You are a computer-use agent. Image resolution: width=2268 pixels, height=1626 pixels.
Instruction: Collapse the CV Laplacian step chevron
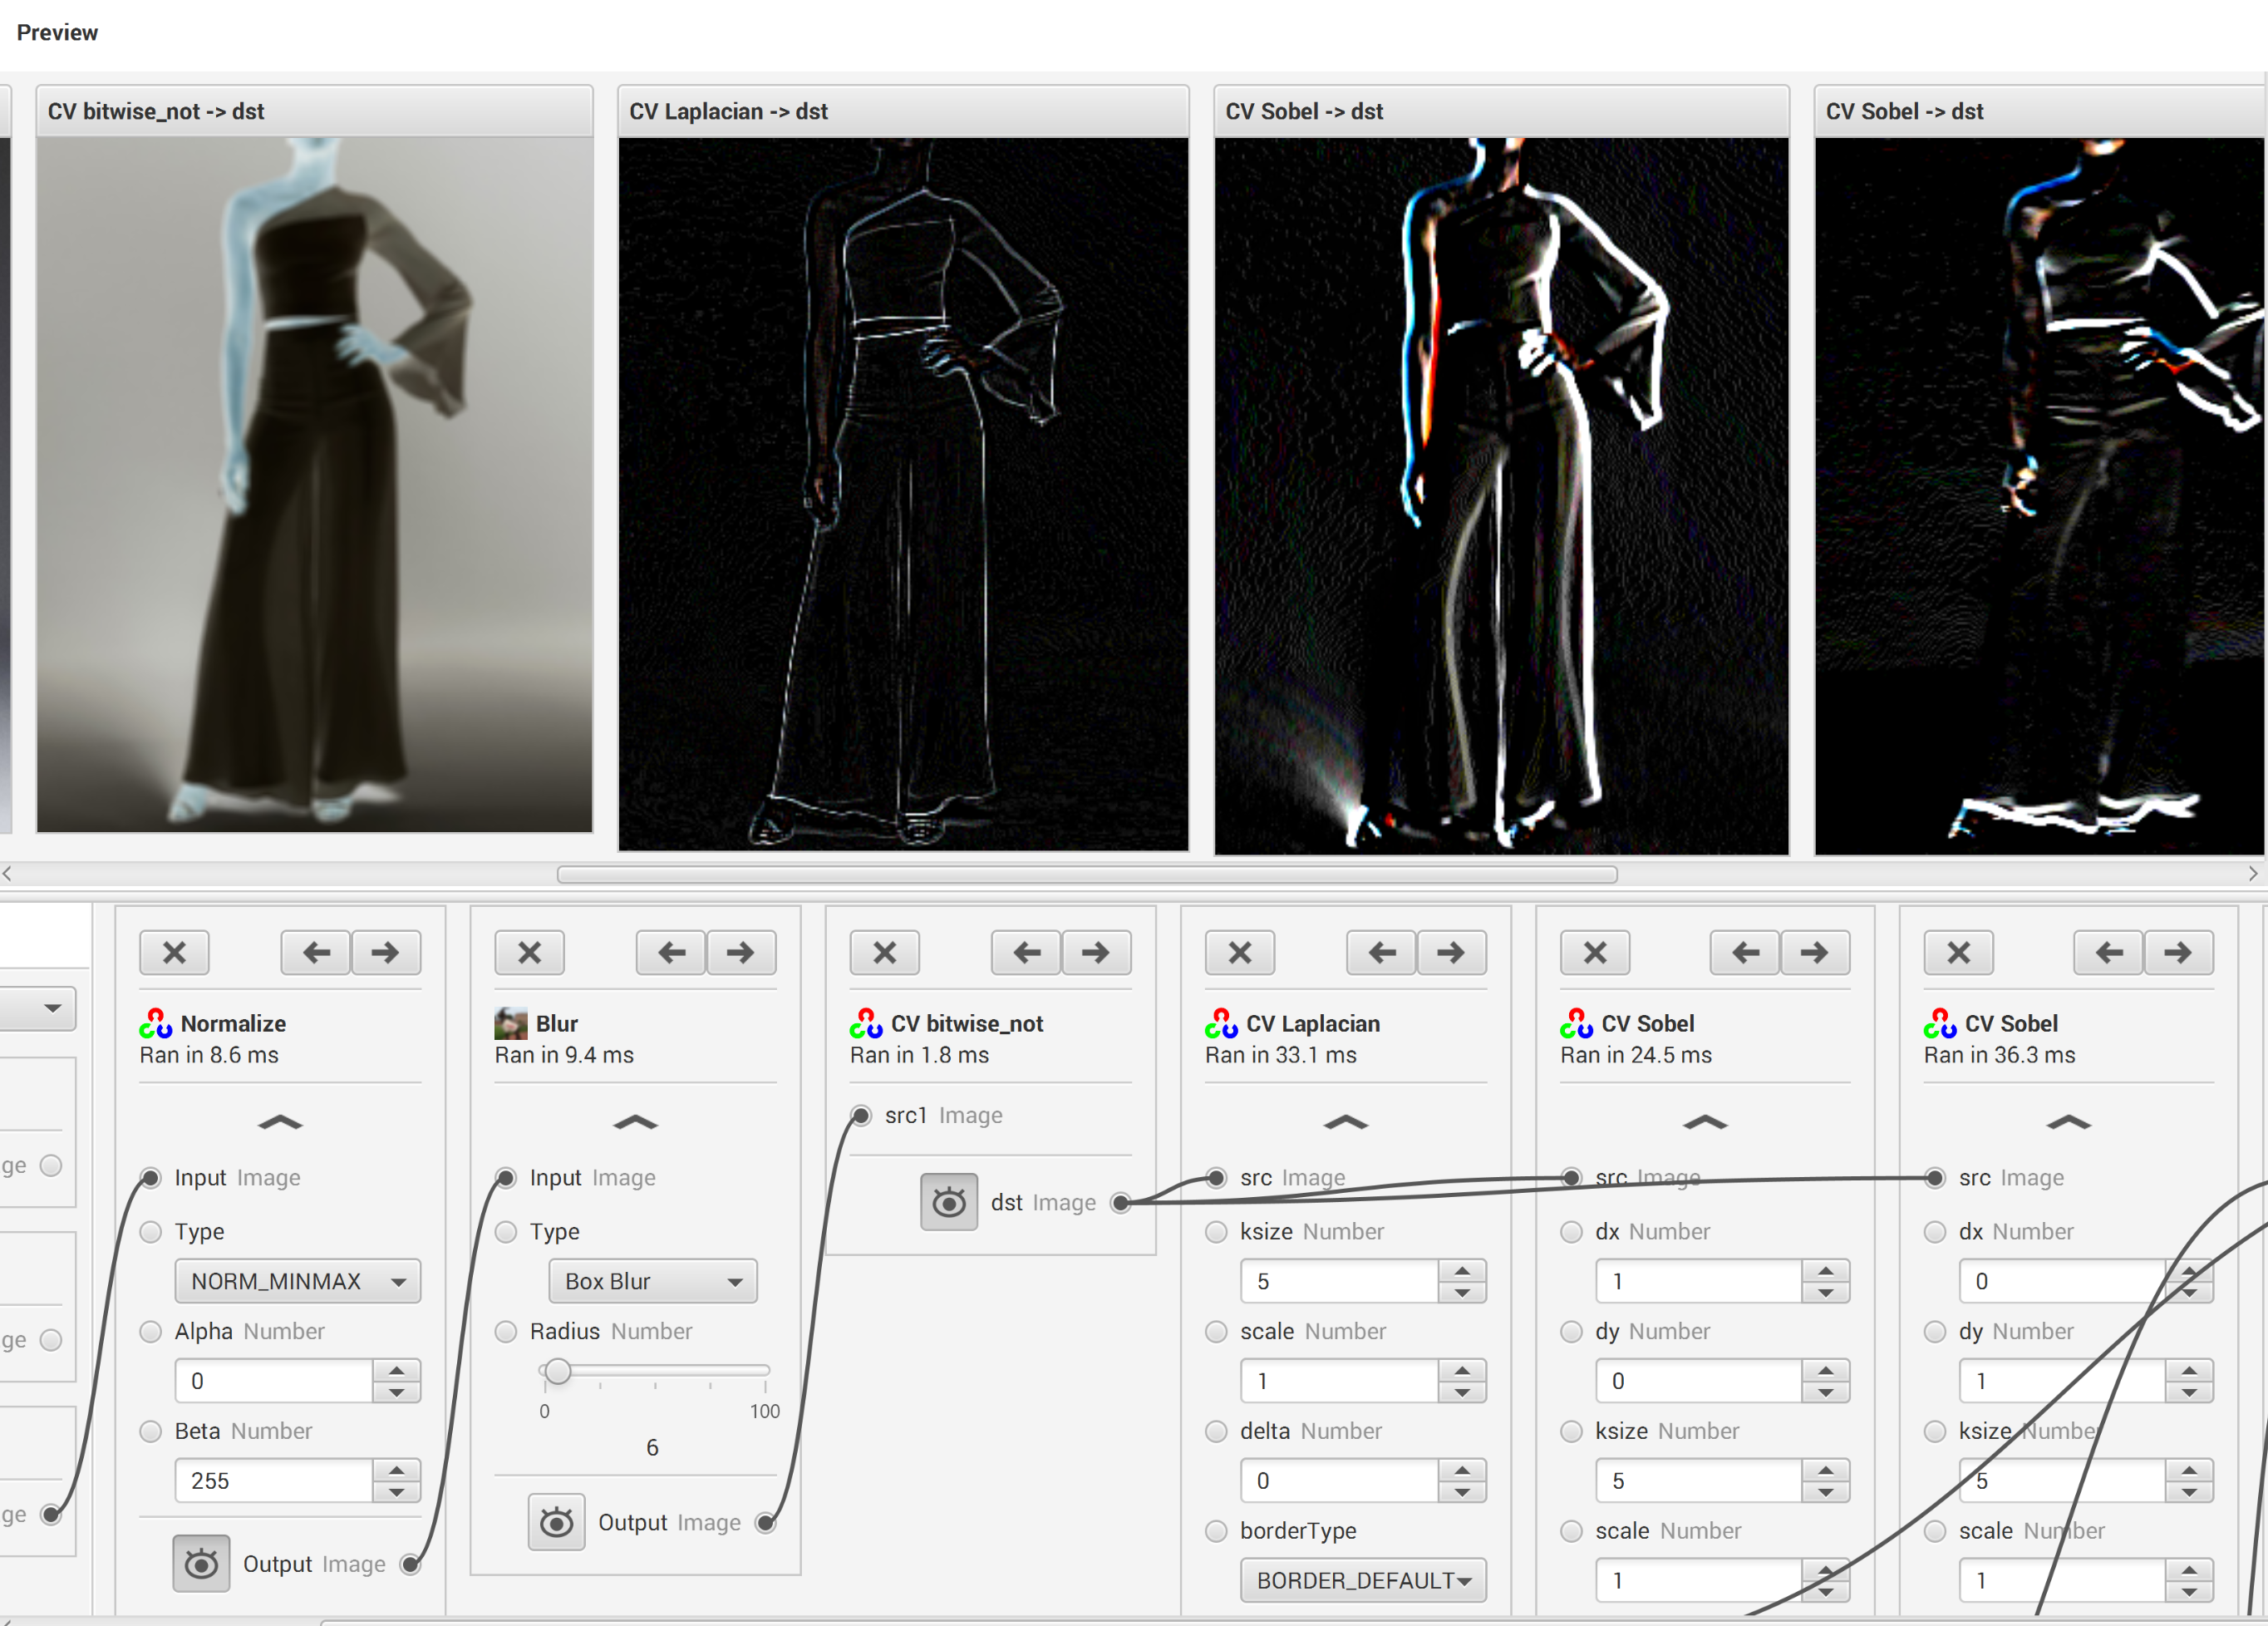[x=1345, y=1123]
